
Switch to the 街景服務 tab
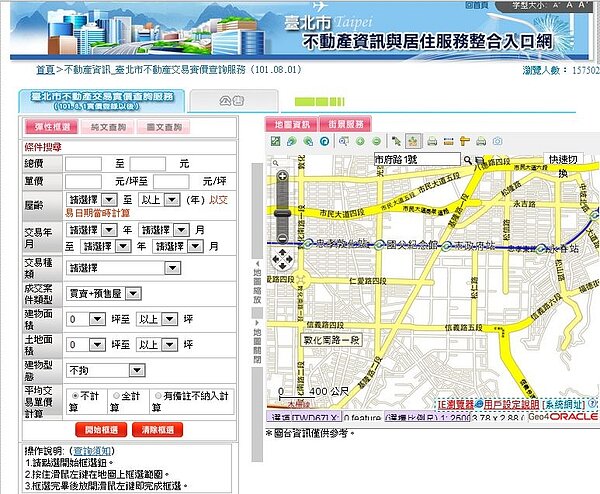tap(345, 124)
